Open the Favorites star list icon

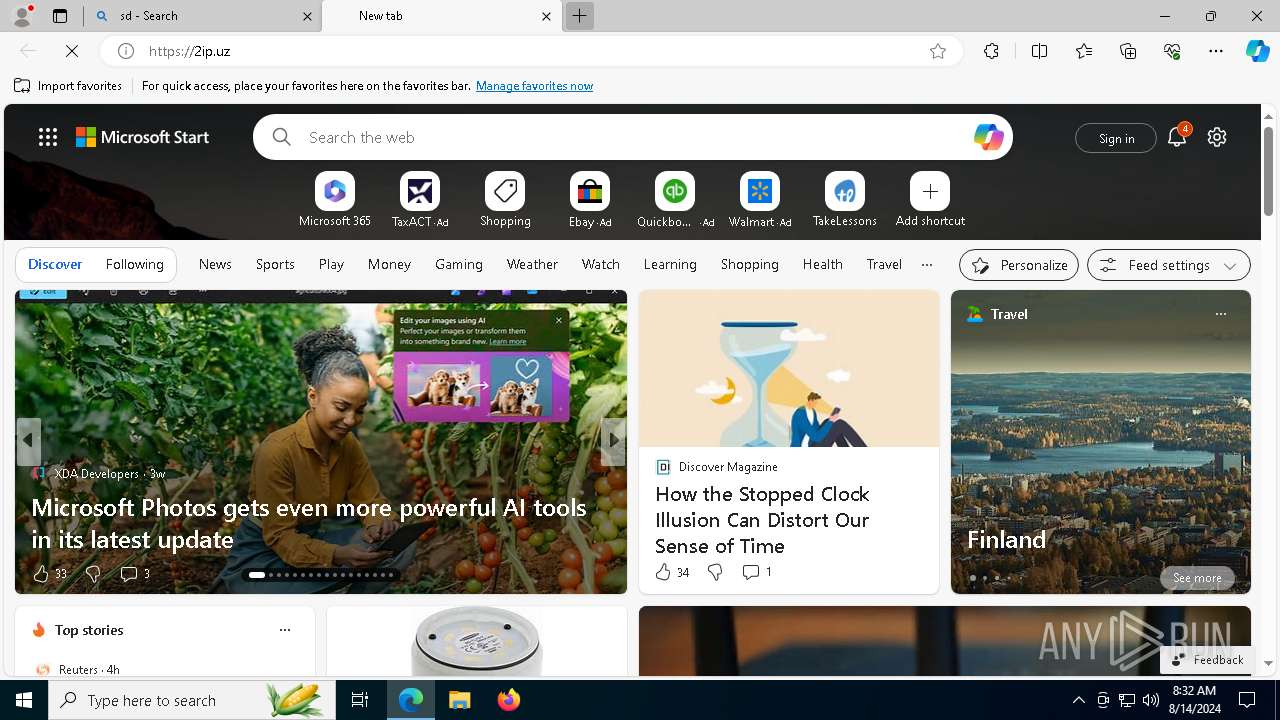[1084, 51]
